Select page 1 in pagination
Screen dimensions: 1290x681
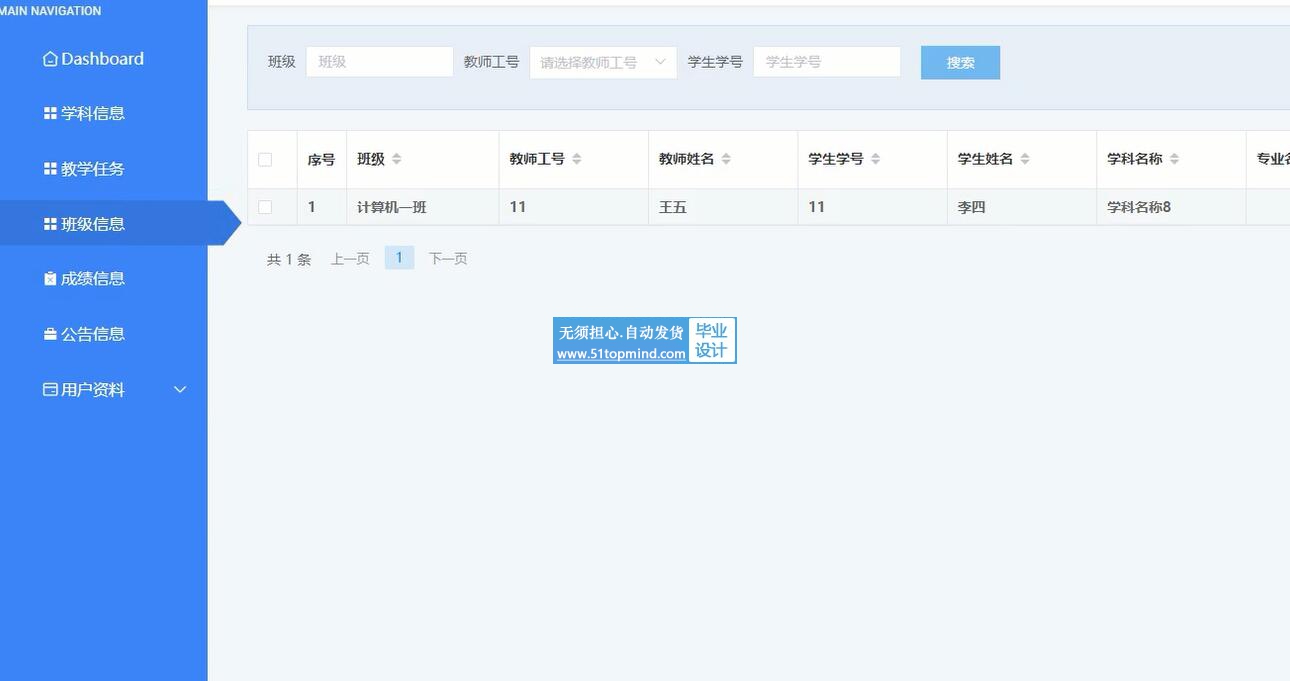[x=399, y=258]
